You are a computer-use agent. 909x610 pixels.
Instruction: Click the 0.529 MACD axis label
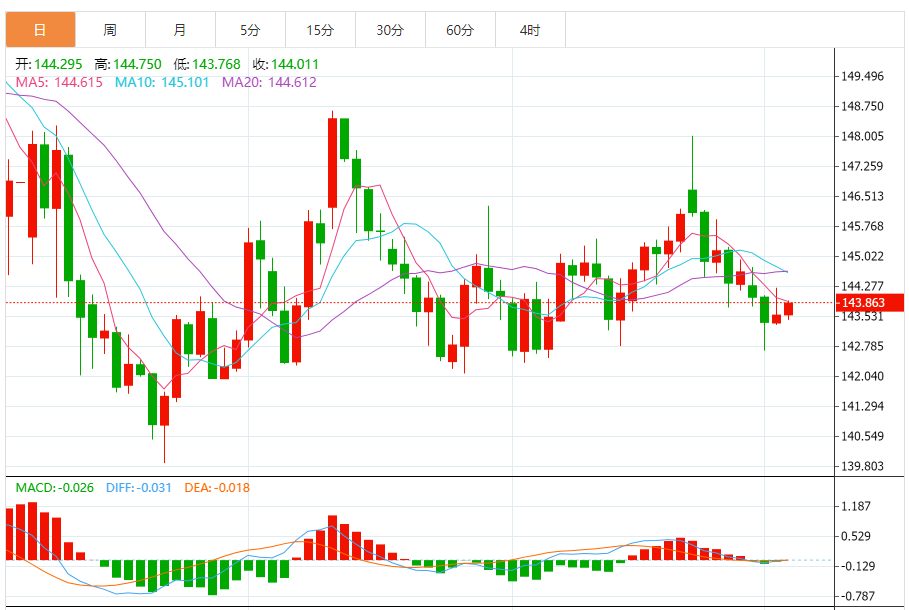(856, 536)
